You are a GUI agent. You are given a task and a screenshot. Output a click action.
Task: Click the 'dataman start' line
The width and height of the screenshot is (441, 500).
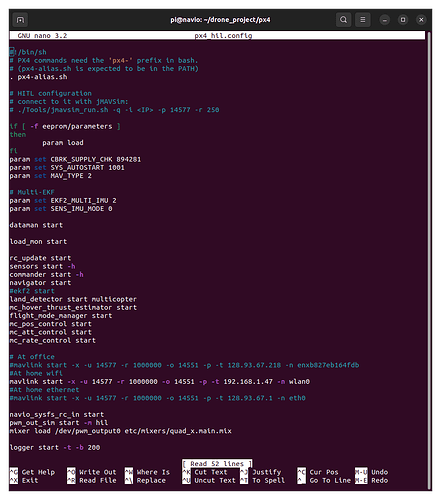click(36, 225)
